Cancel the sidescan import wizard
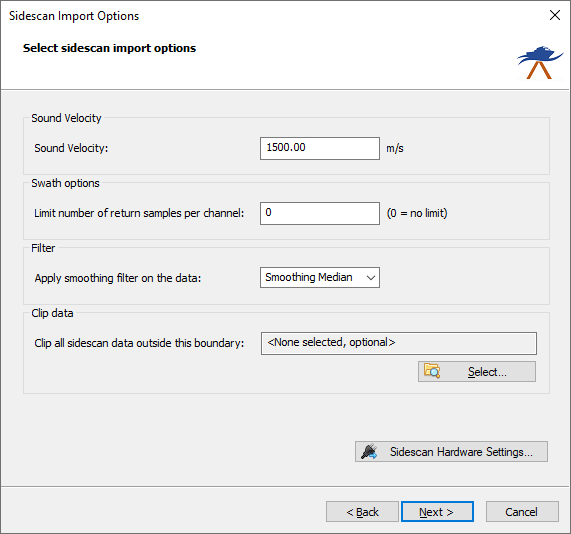Image resolution: width=571 pixels, height=534 pixels. coord(522,512)
